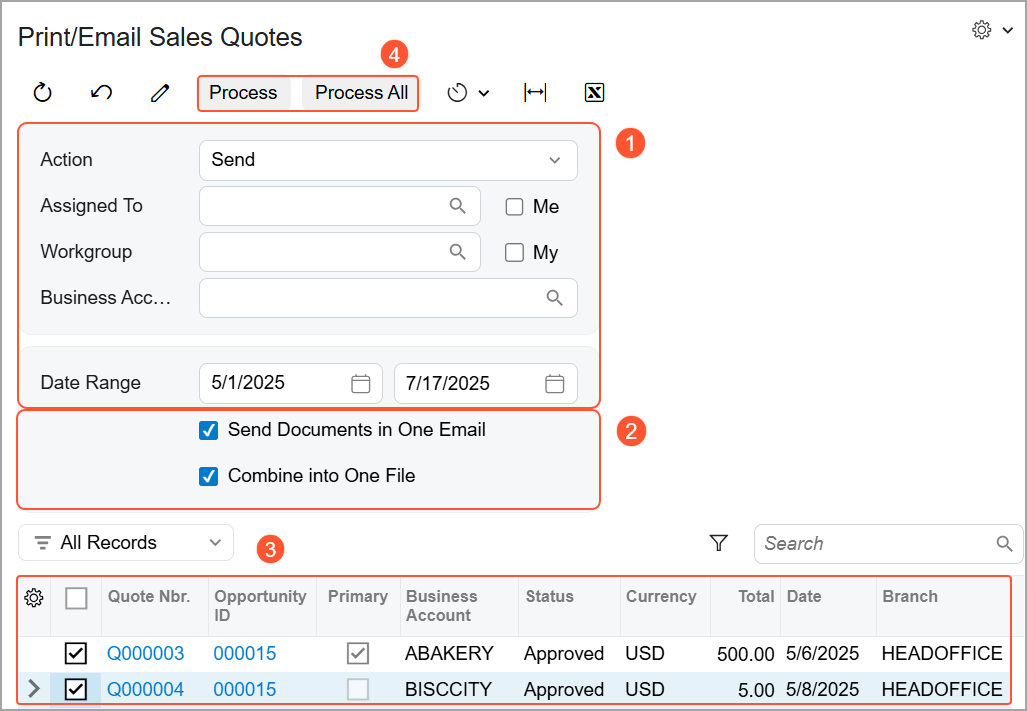Click into the grid Search field
The width and height of the screenshot is (1027, 711).
click(x=877, y=544)
